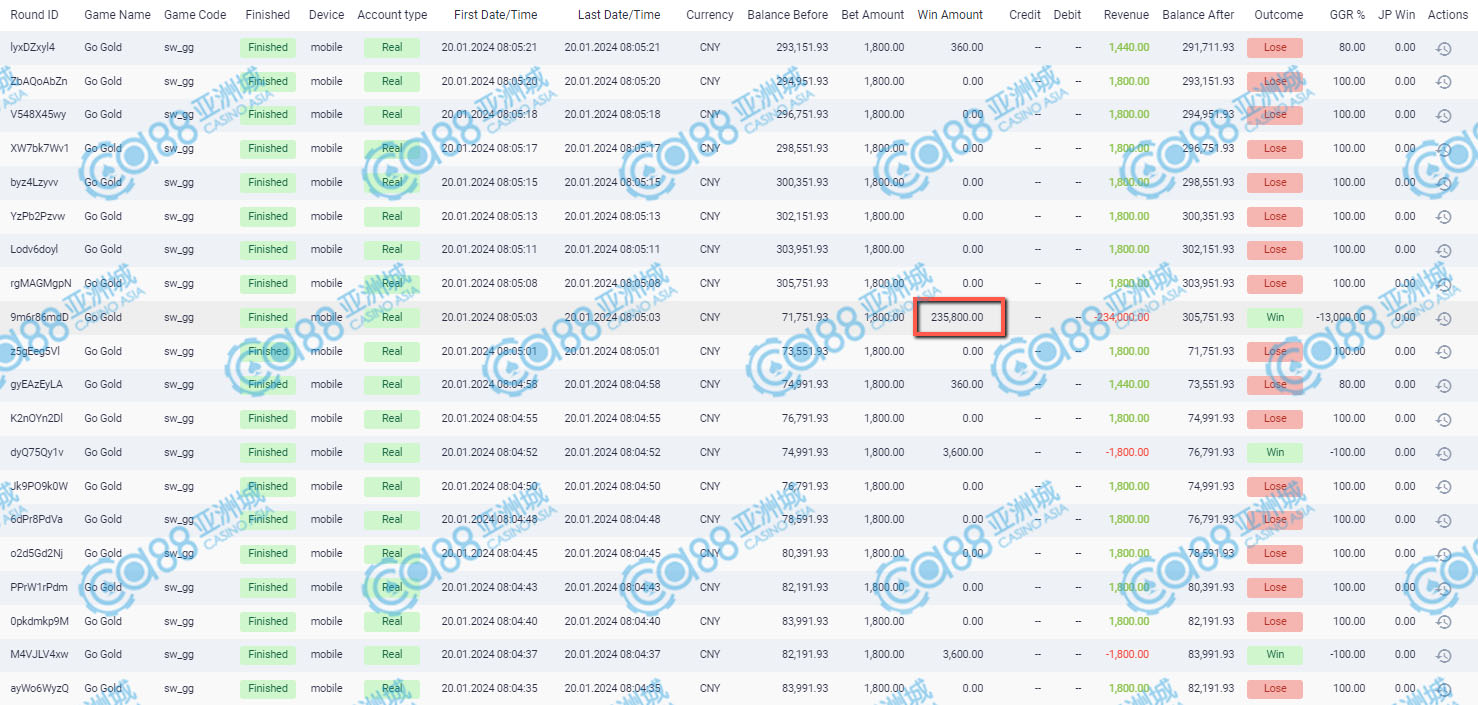Click Win outcome badge for round 9m6r86mdD

[1274, 317]
